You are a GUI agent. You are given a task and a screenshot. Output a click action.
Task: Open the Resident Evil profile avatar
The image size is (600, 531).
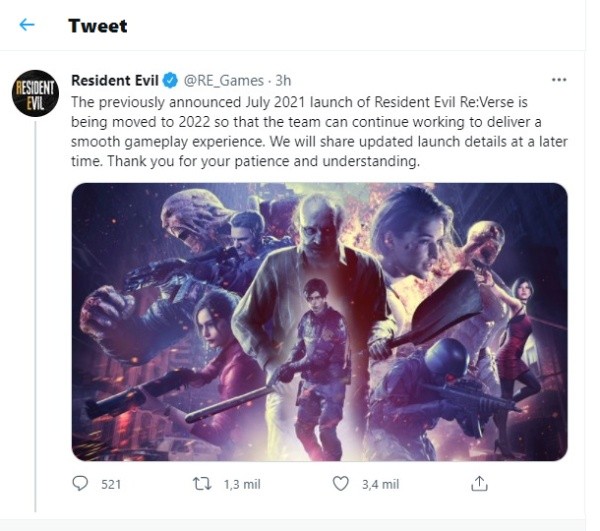[35, 94]
